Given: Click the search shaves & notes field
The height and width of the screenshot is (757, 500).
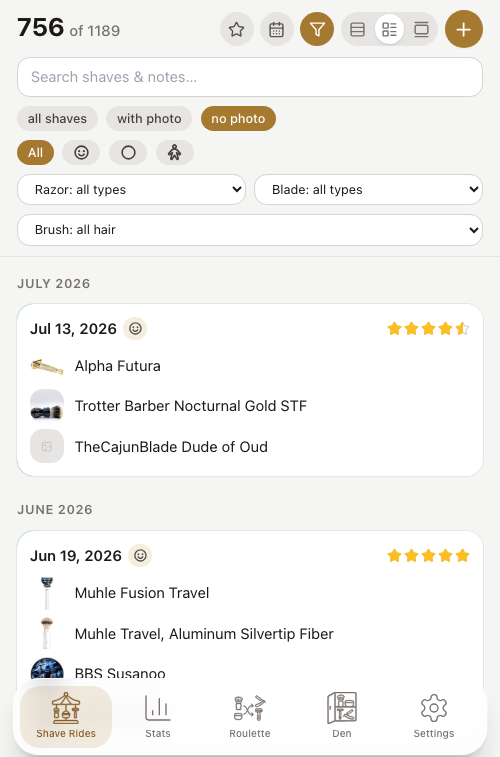Looking at the screenshot, I should point(250,77).
